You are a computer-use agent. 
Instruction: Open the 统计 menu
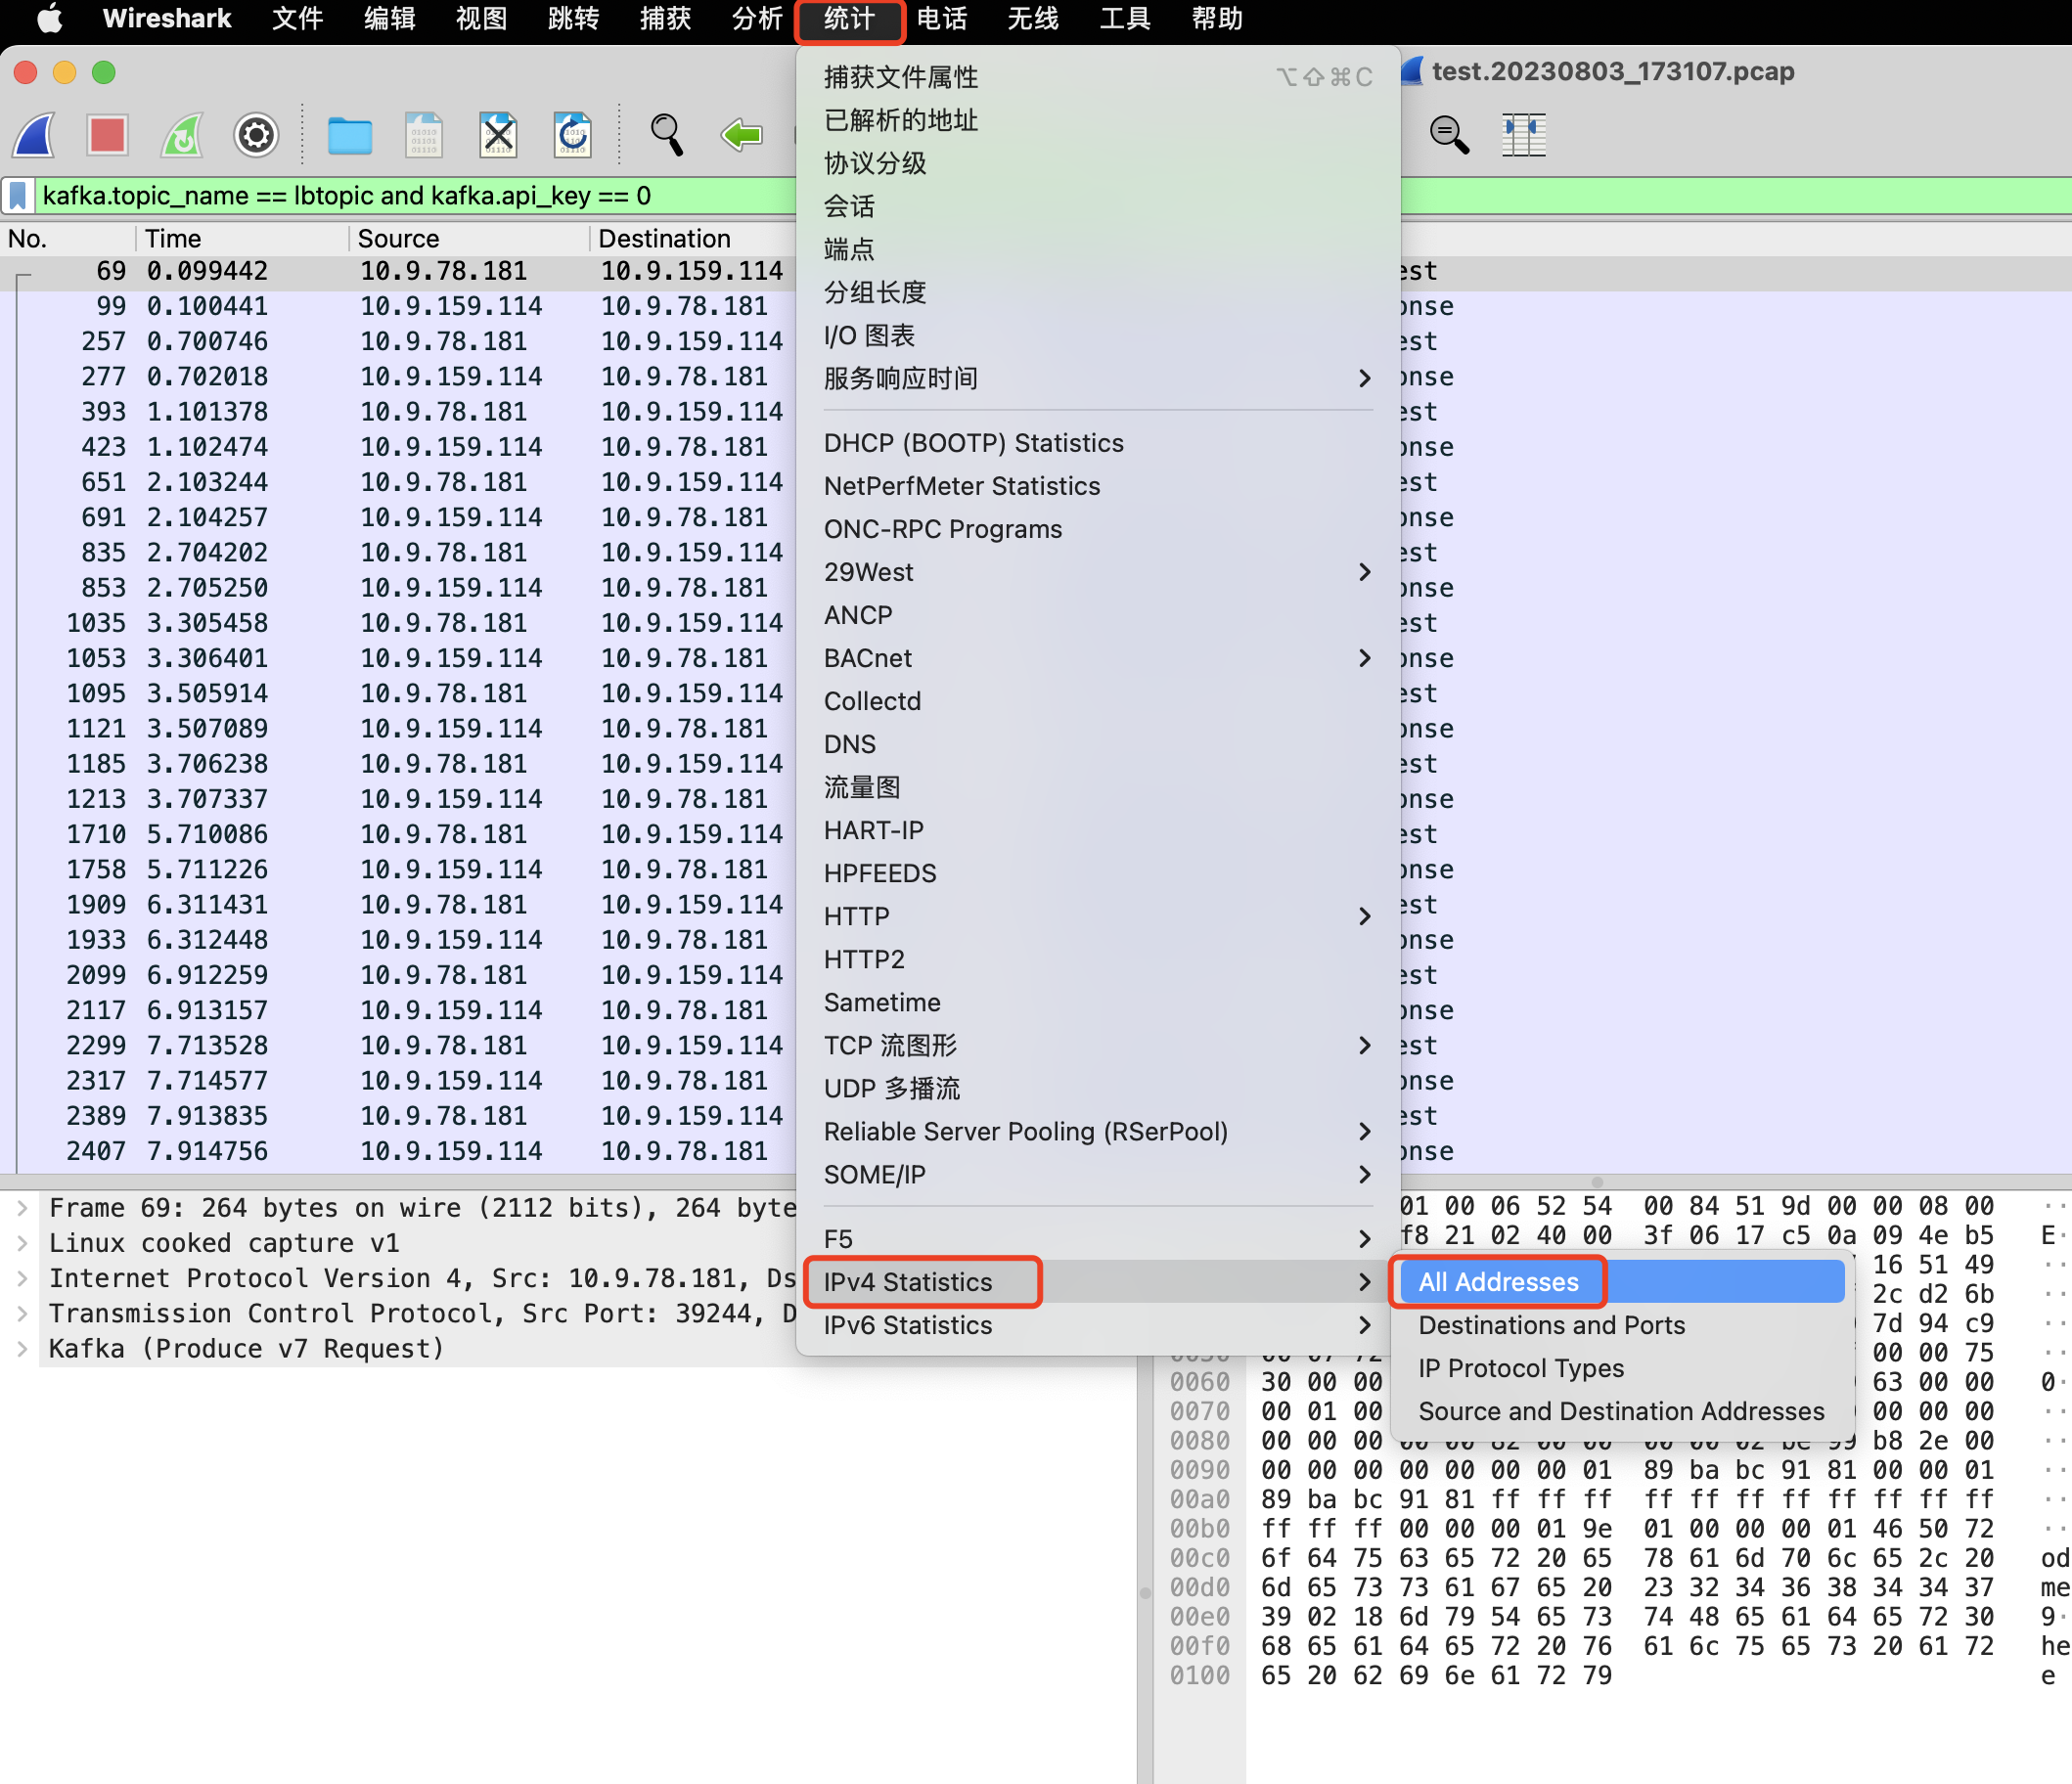click(849, 19)
